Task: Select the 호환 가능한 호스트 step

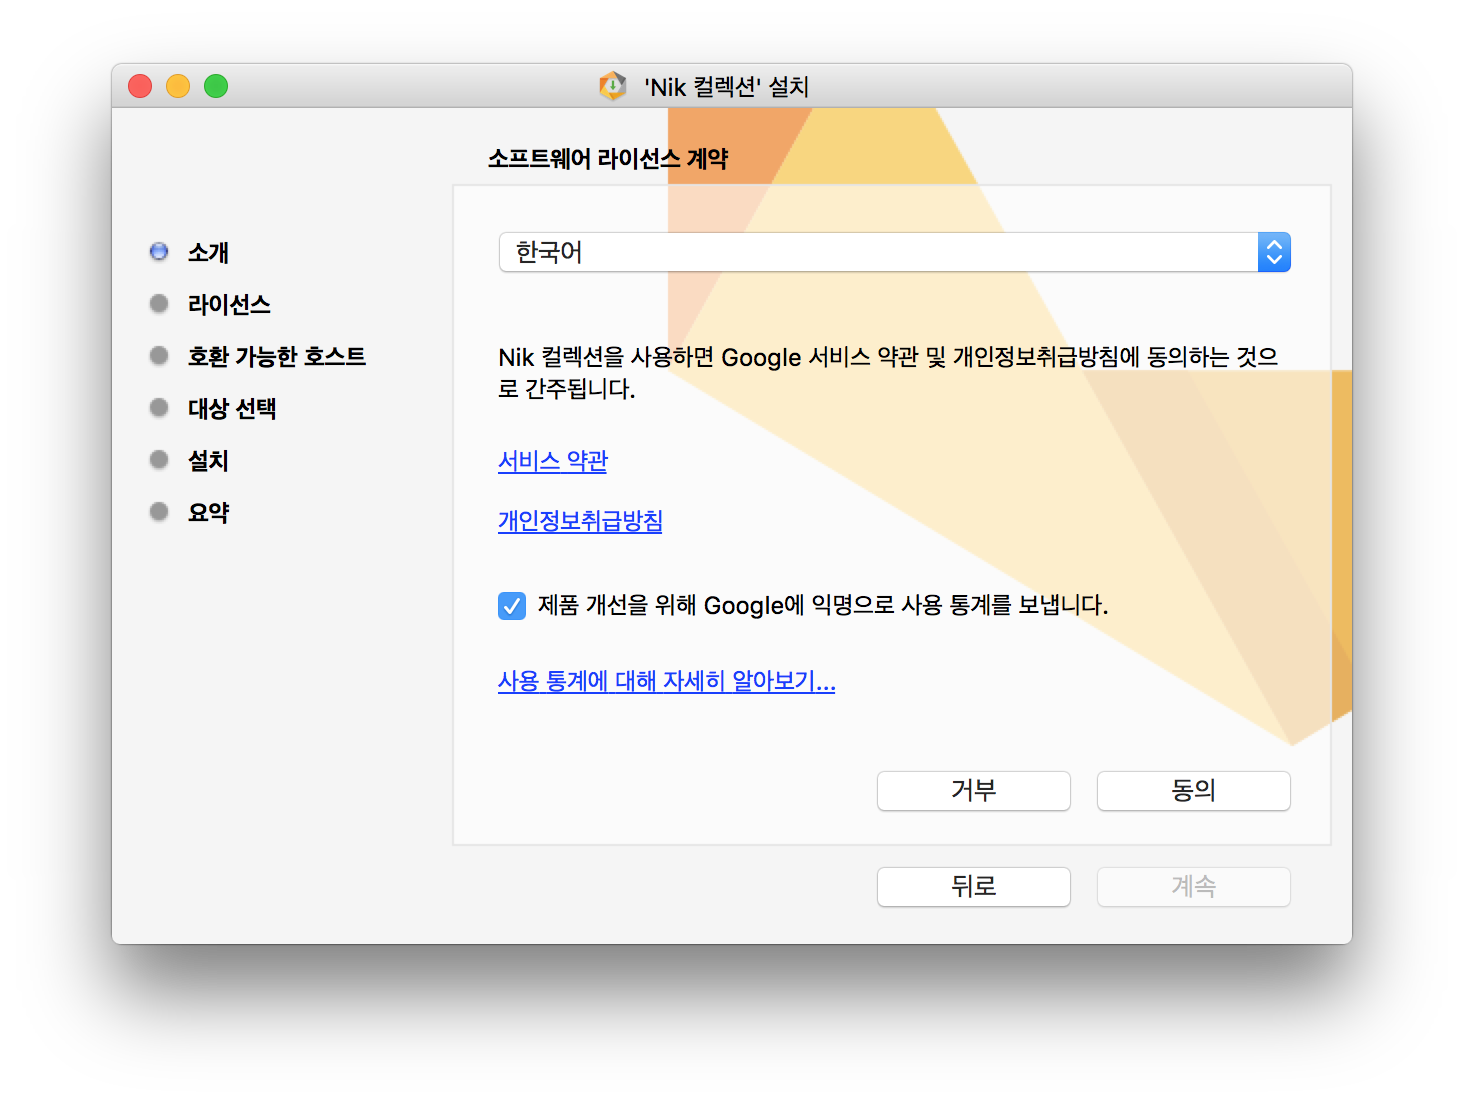Action: click(x=277, y=357)
